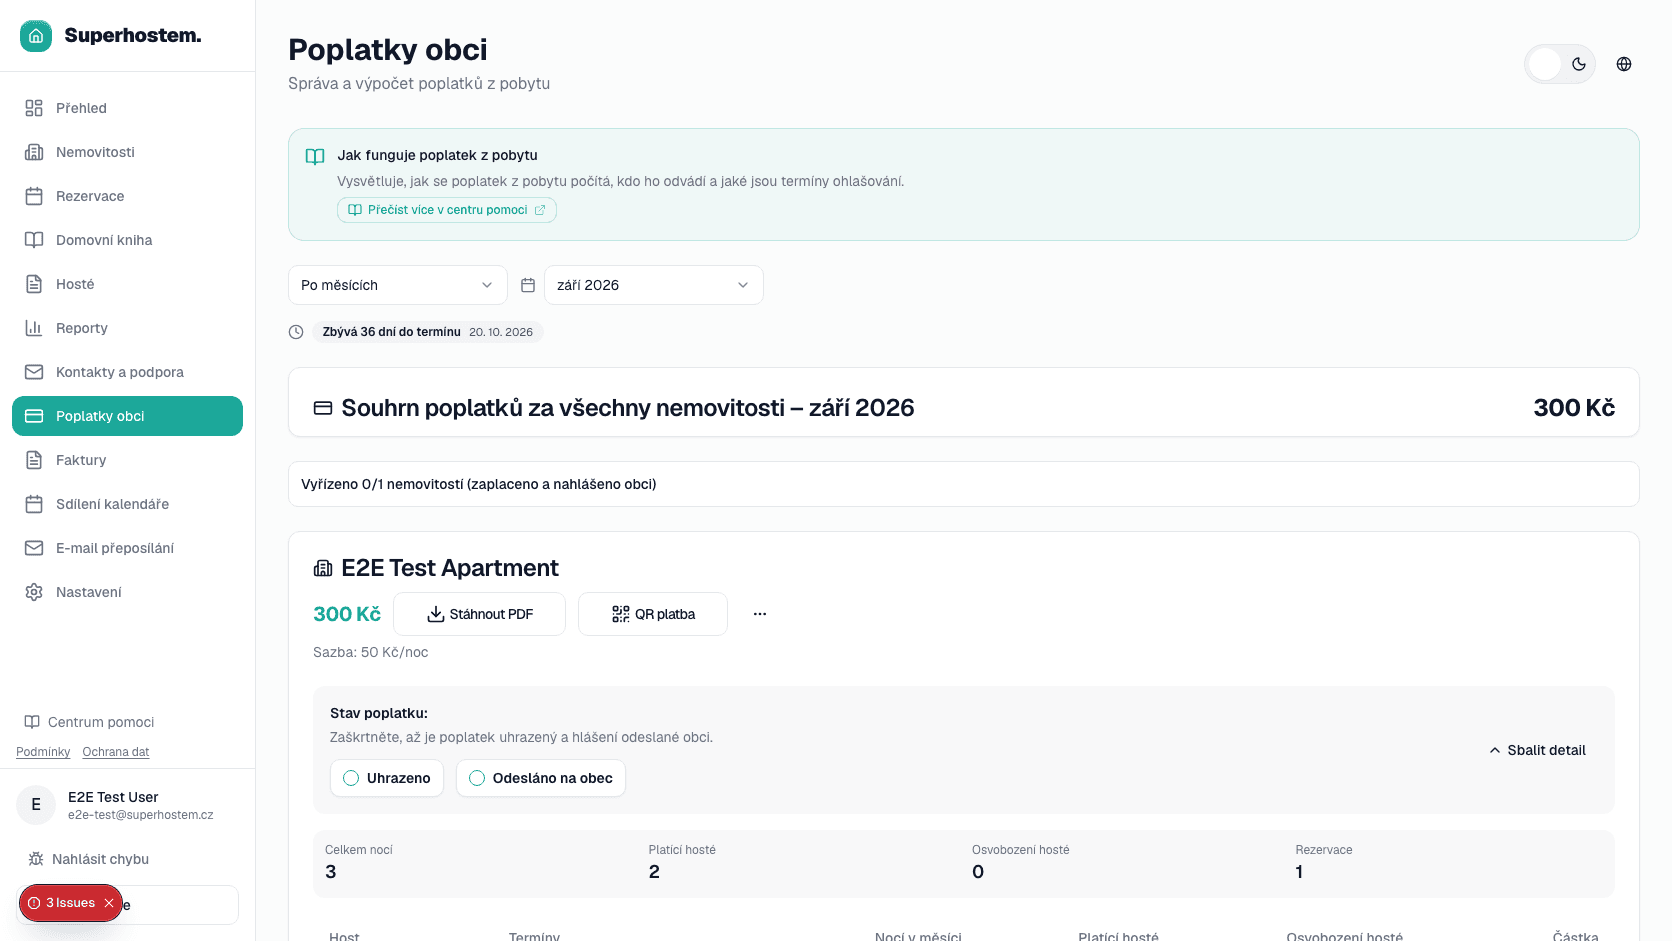
Task: Open the září 2026 month dropdown
Action: (x=654, y=285)
